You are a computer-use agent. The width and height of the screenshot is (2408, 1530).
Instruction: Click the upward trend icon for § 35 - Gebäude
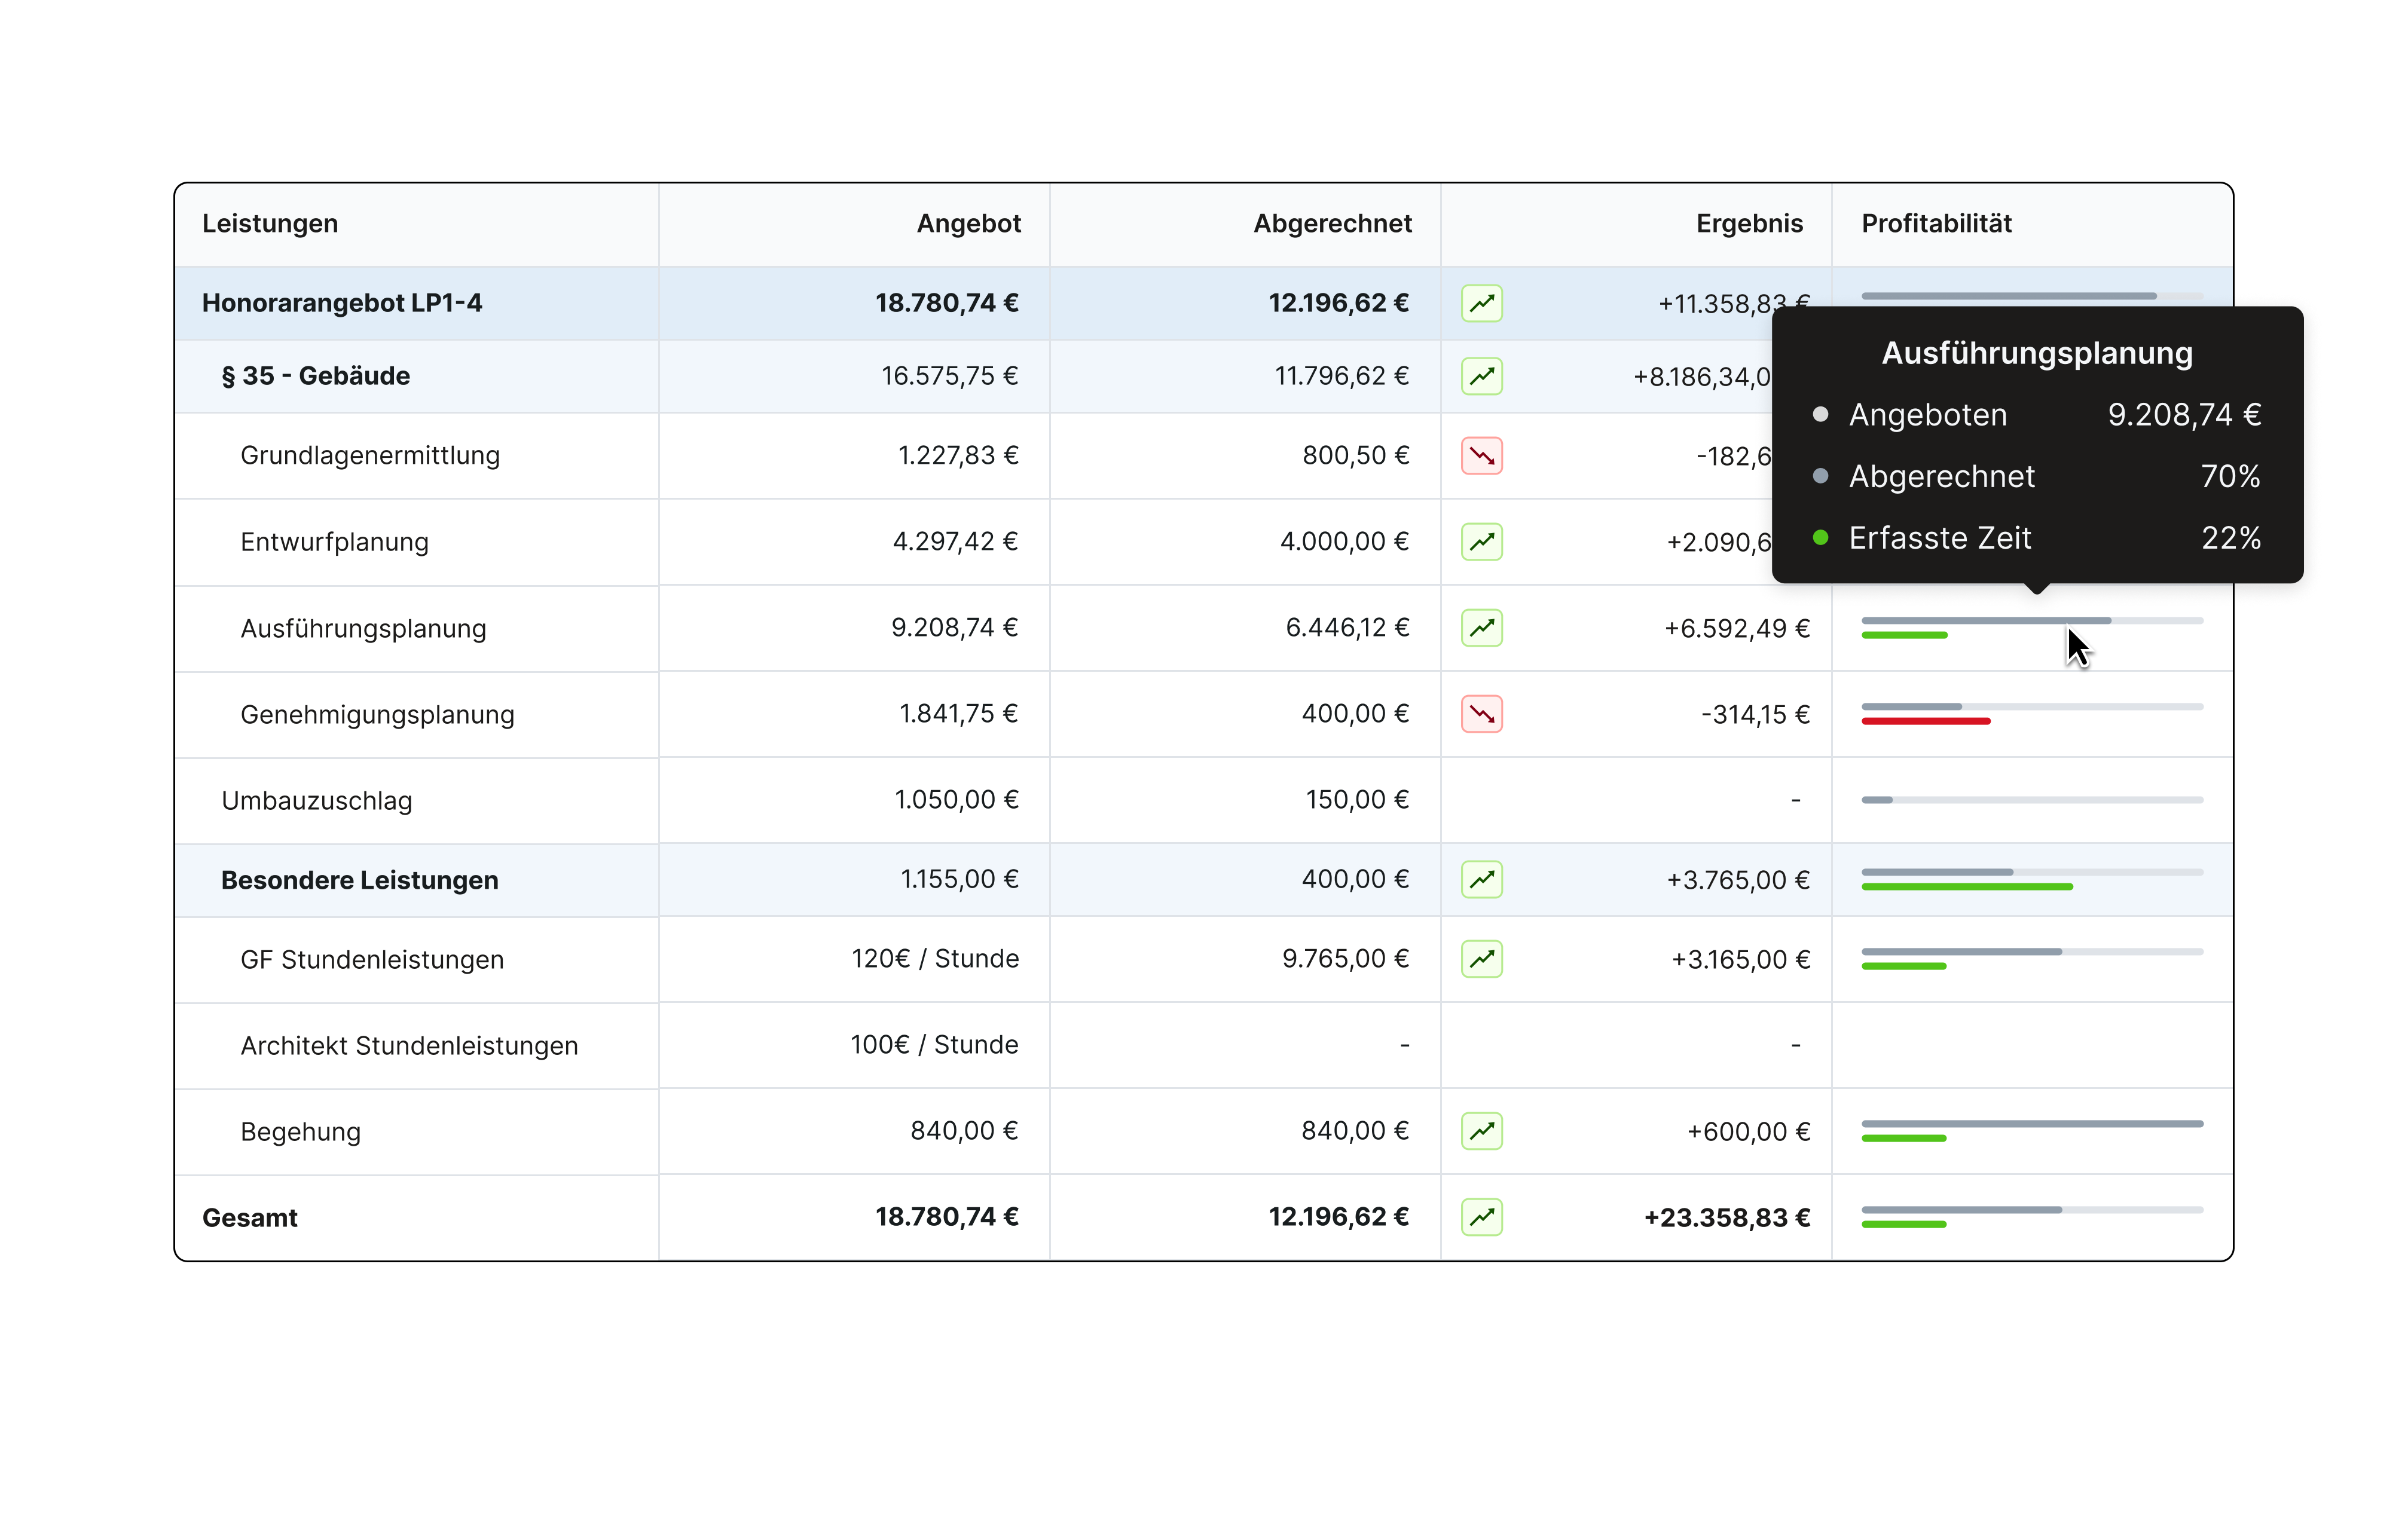[x=1481, y=376]
